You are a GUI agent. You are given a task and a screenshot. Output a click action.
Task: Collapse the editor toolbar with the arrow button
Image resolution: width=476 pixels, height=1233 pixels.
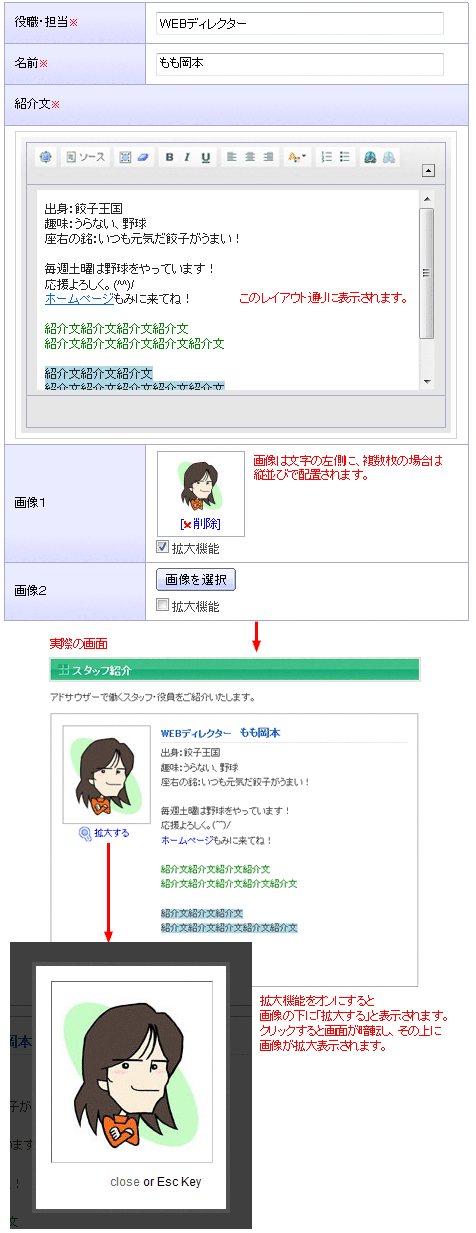pos(428,171)
